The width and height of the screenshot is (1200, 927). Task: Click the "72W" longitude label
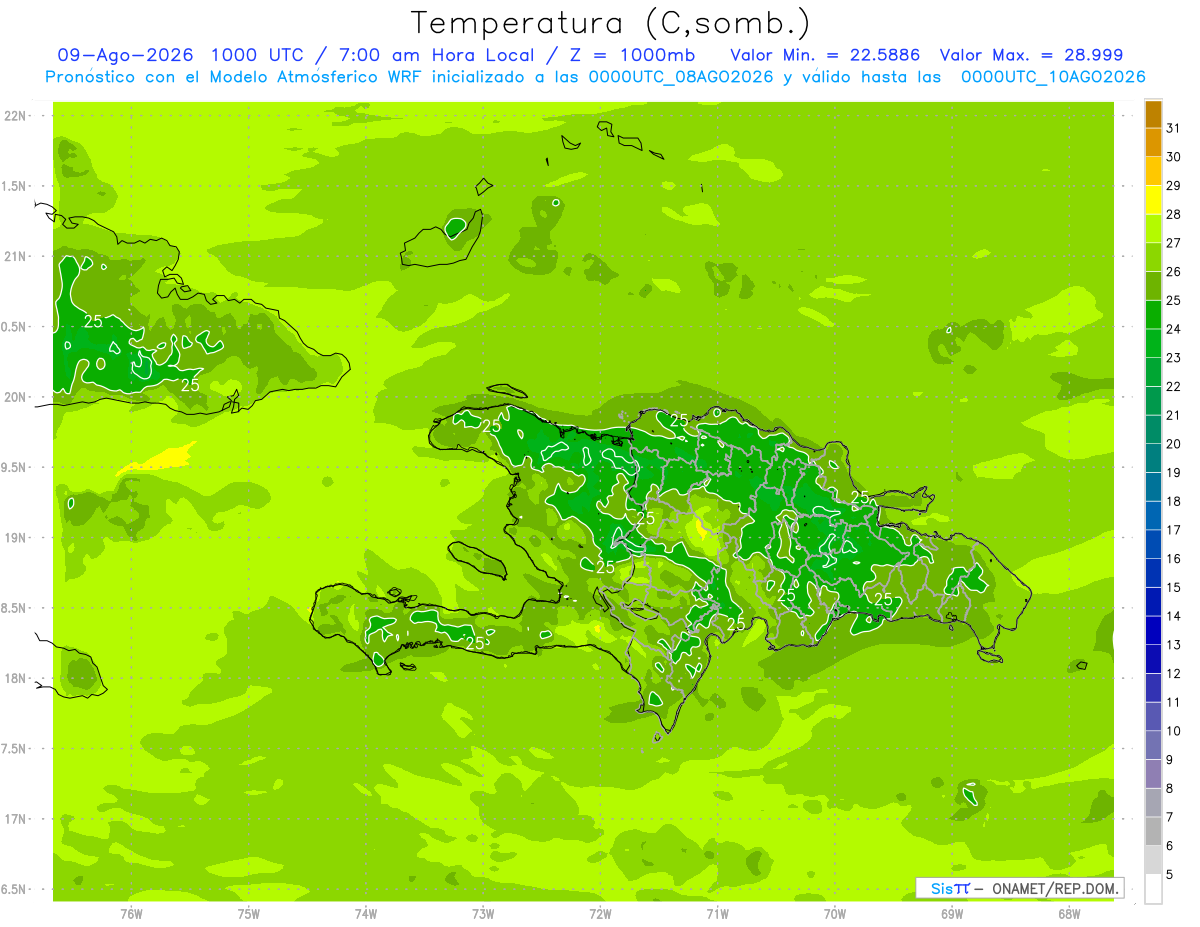(600, 914)
